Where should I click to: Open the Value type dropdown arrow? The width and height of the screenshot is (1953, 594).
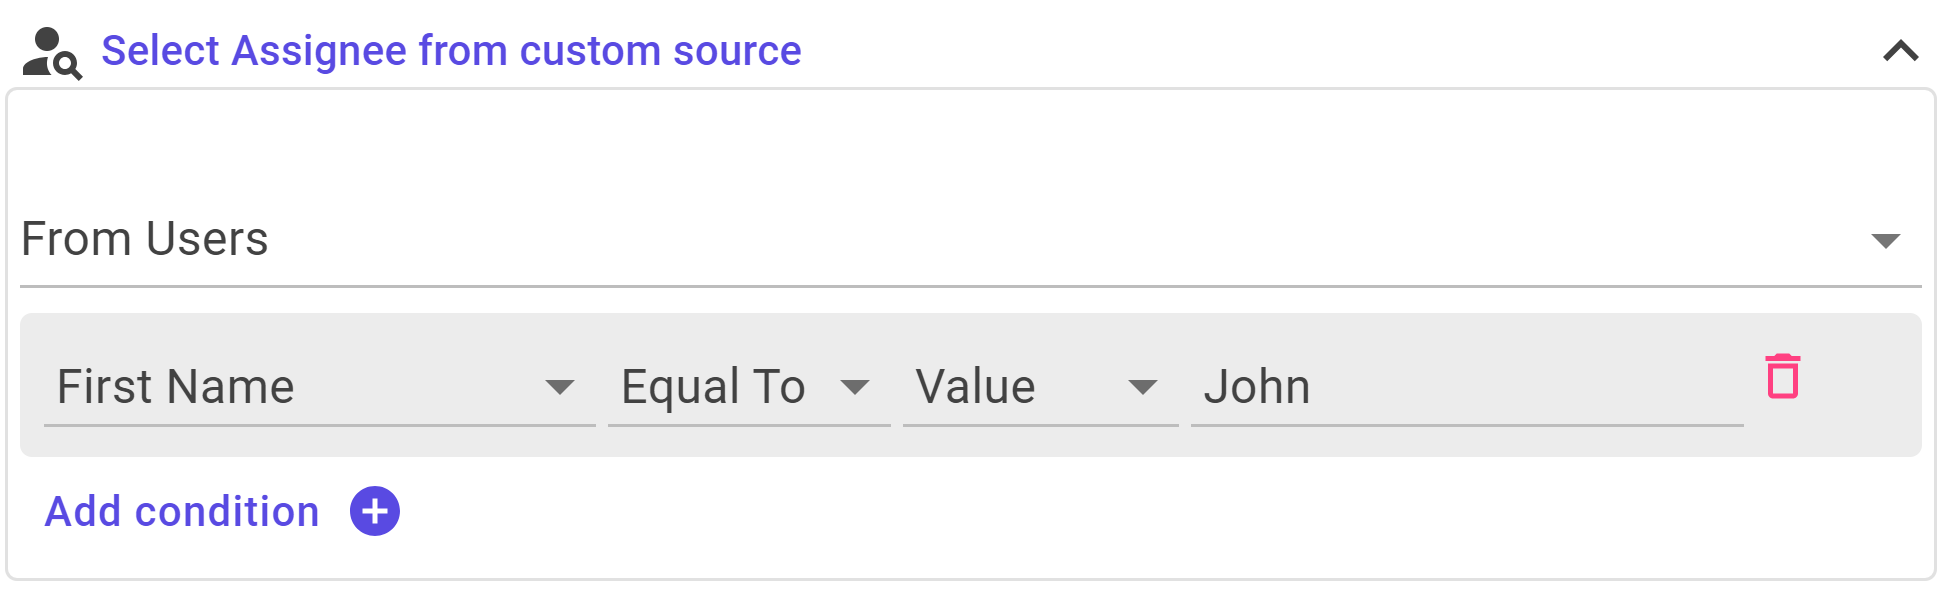coord(1142,387)
